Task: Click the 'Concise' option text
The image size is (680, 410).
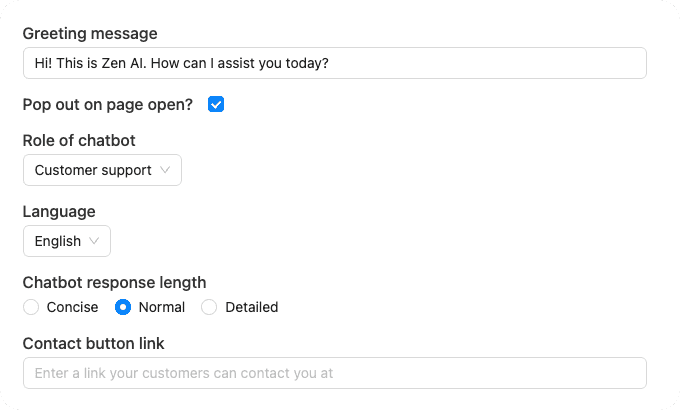Action: (x=73, y=307)
